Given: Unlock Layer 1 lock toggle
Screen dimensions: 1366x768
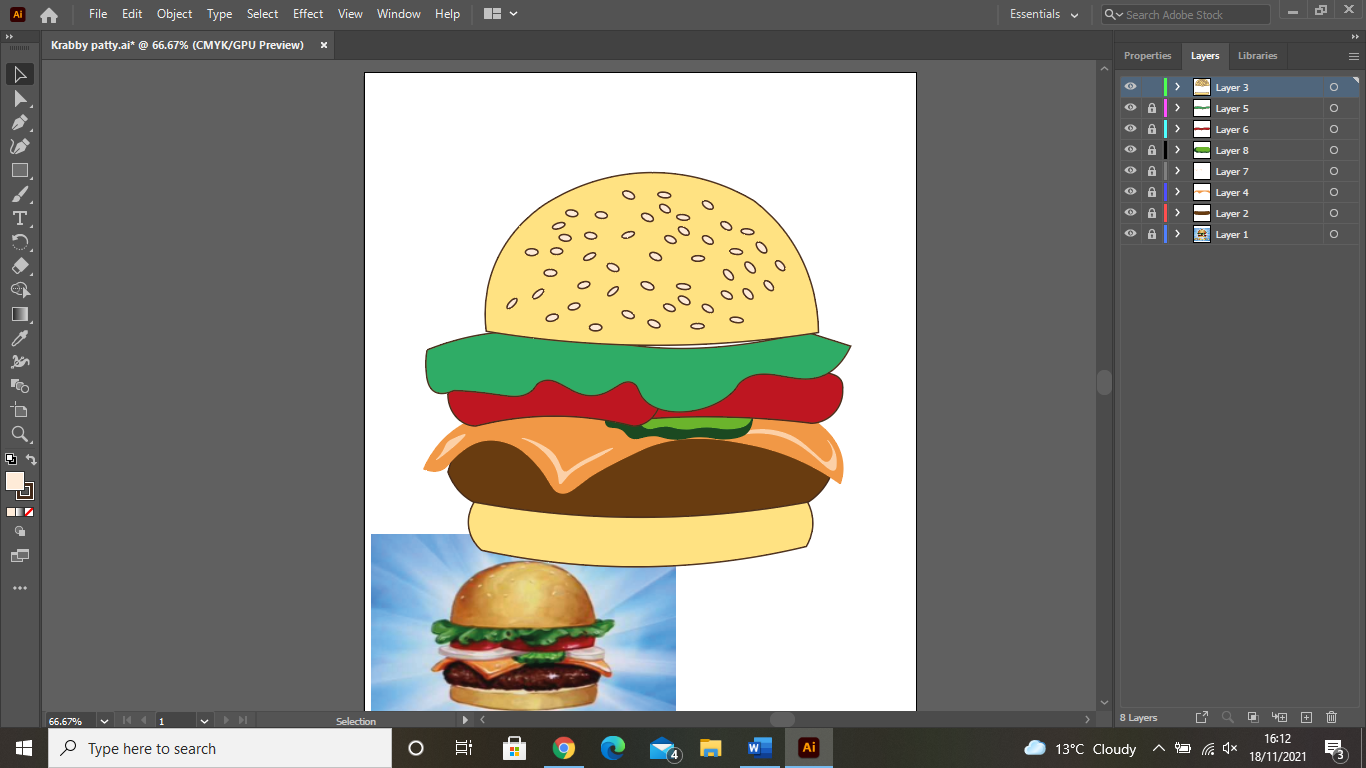Looking at the screenshot, I should coord(1152,234).
